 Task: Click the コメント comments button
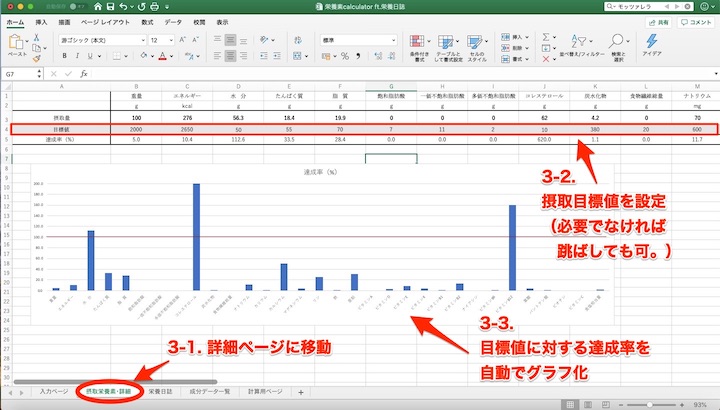coord(696,22)
